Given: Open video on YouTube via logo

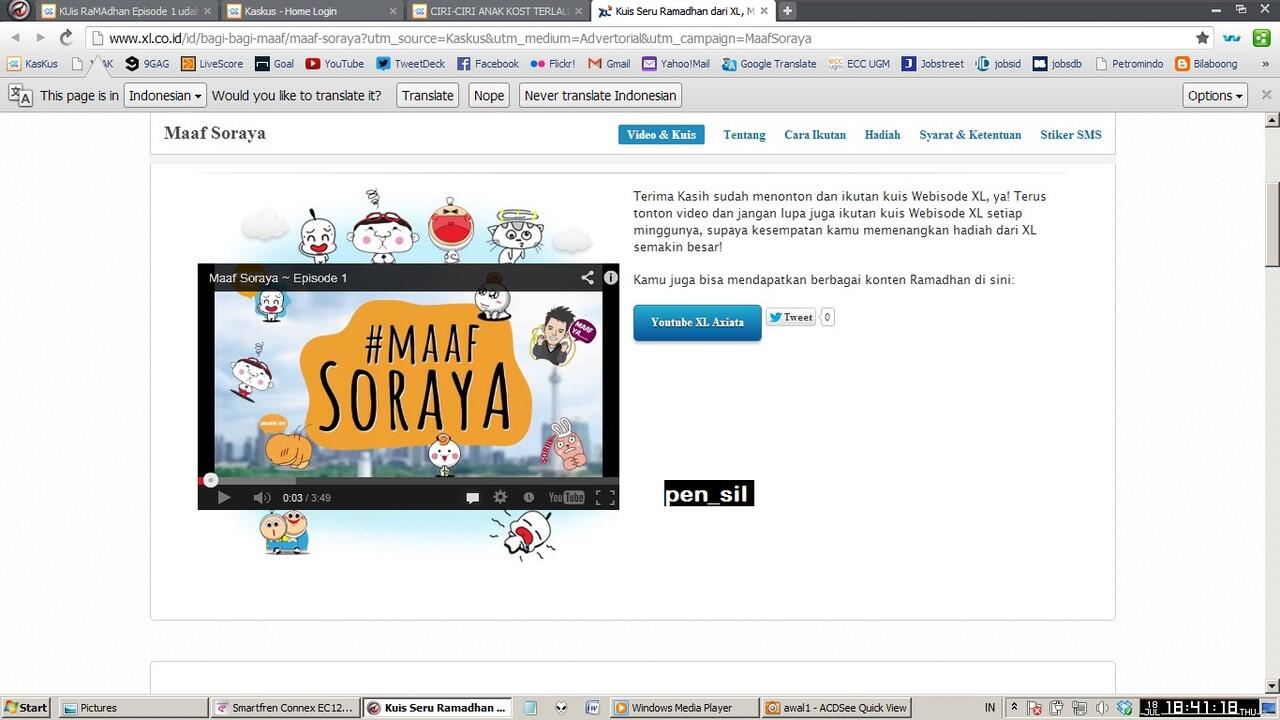Looking at the screenshot, I should (566, 497).
